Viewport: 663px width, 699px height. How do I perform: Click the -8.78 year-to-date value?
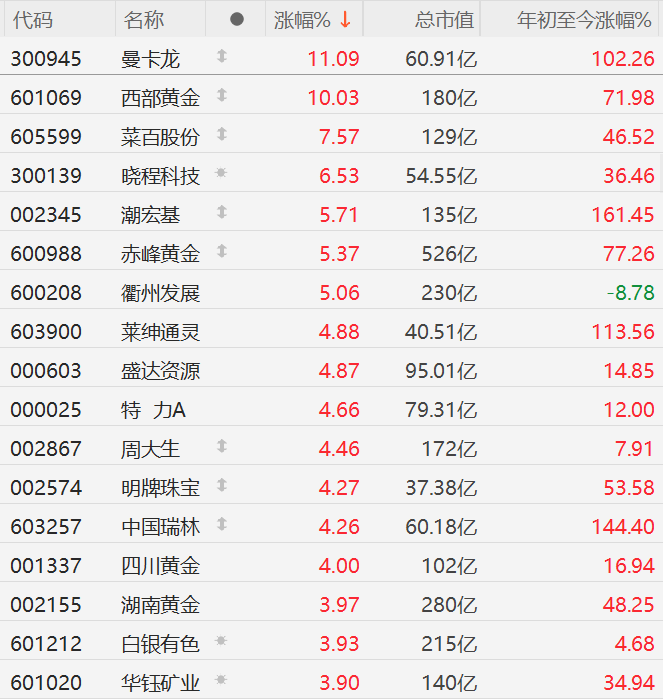pyautogui.click(x=630, y=293)
